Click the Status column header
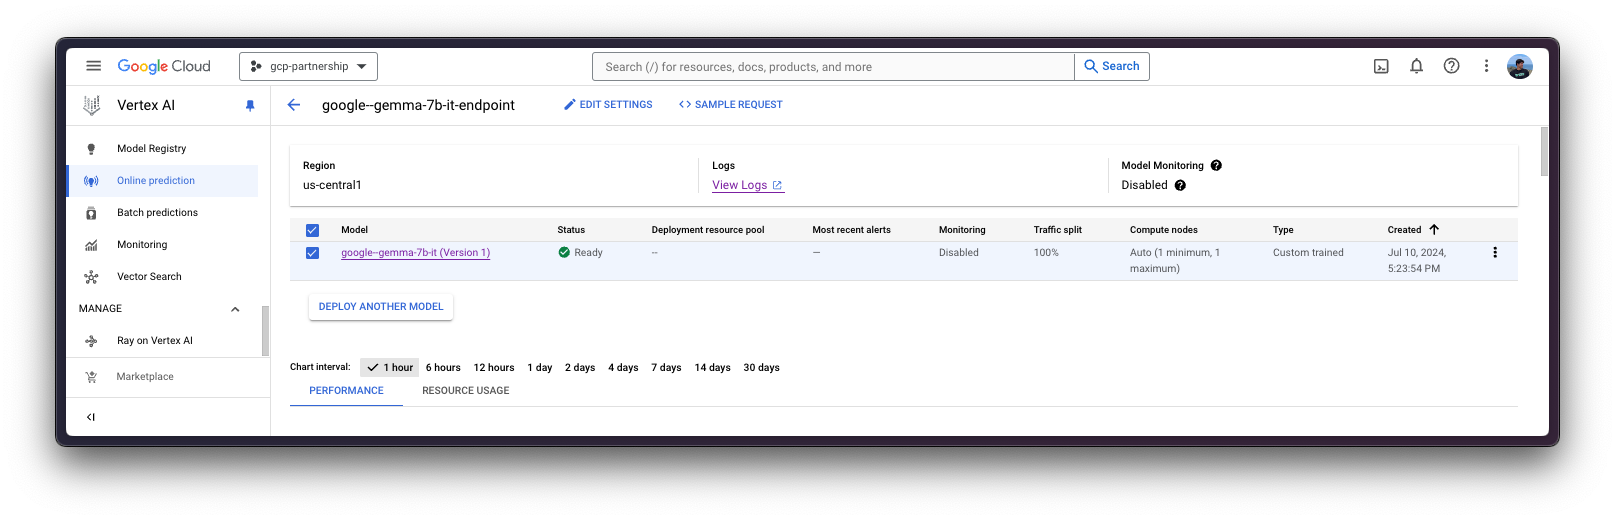 click(x=571, y=230)
